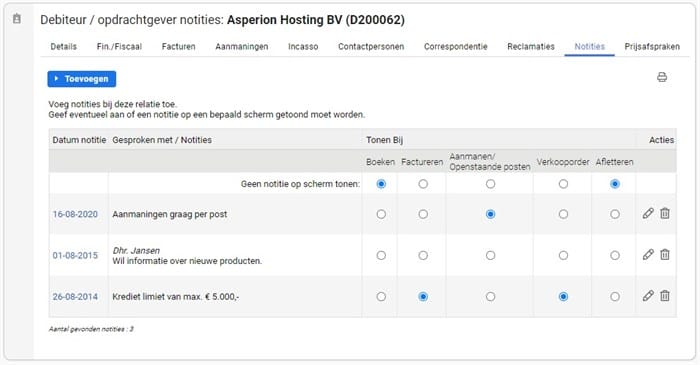Show Dhr. Jansen note at Factureren
Viewport: 700px width, 365px height.
423,255
